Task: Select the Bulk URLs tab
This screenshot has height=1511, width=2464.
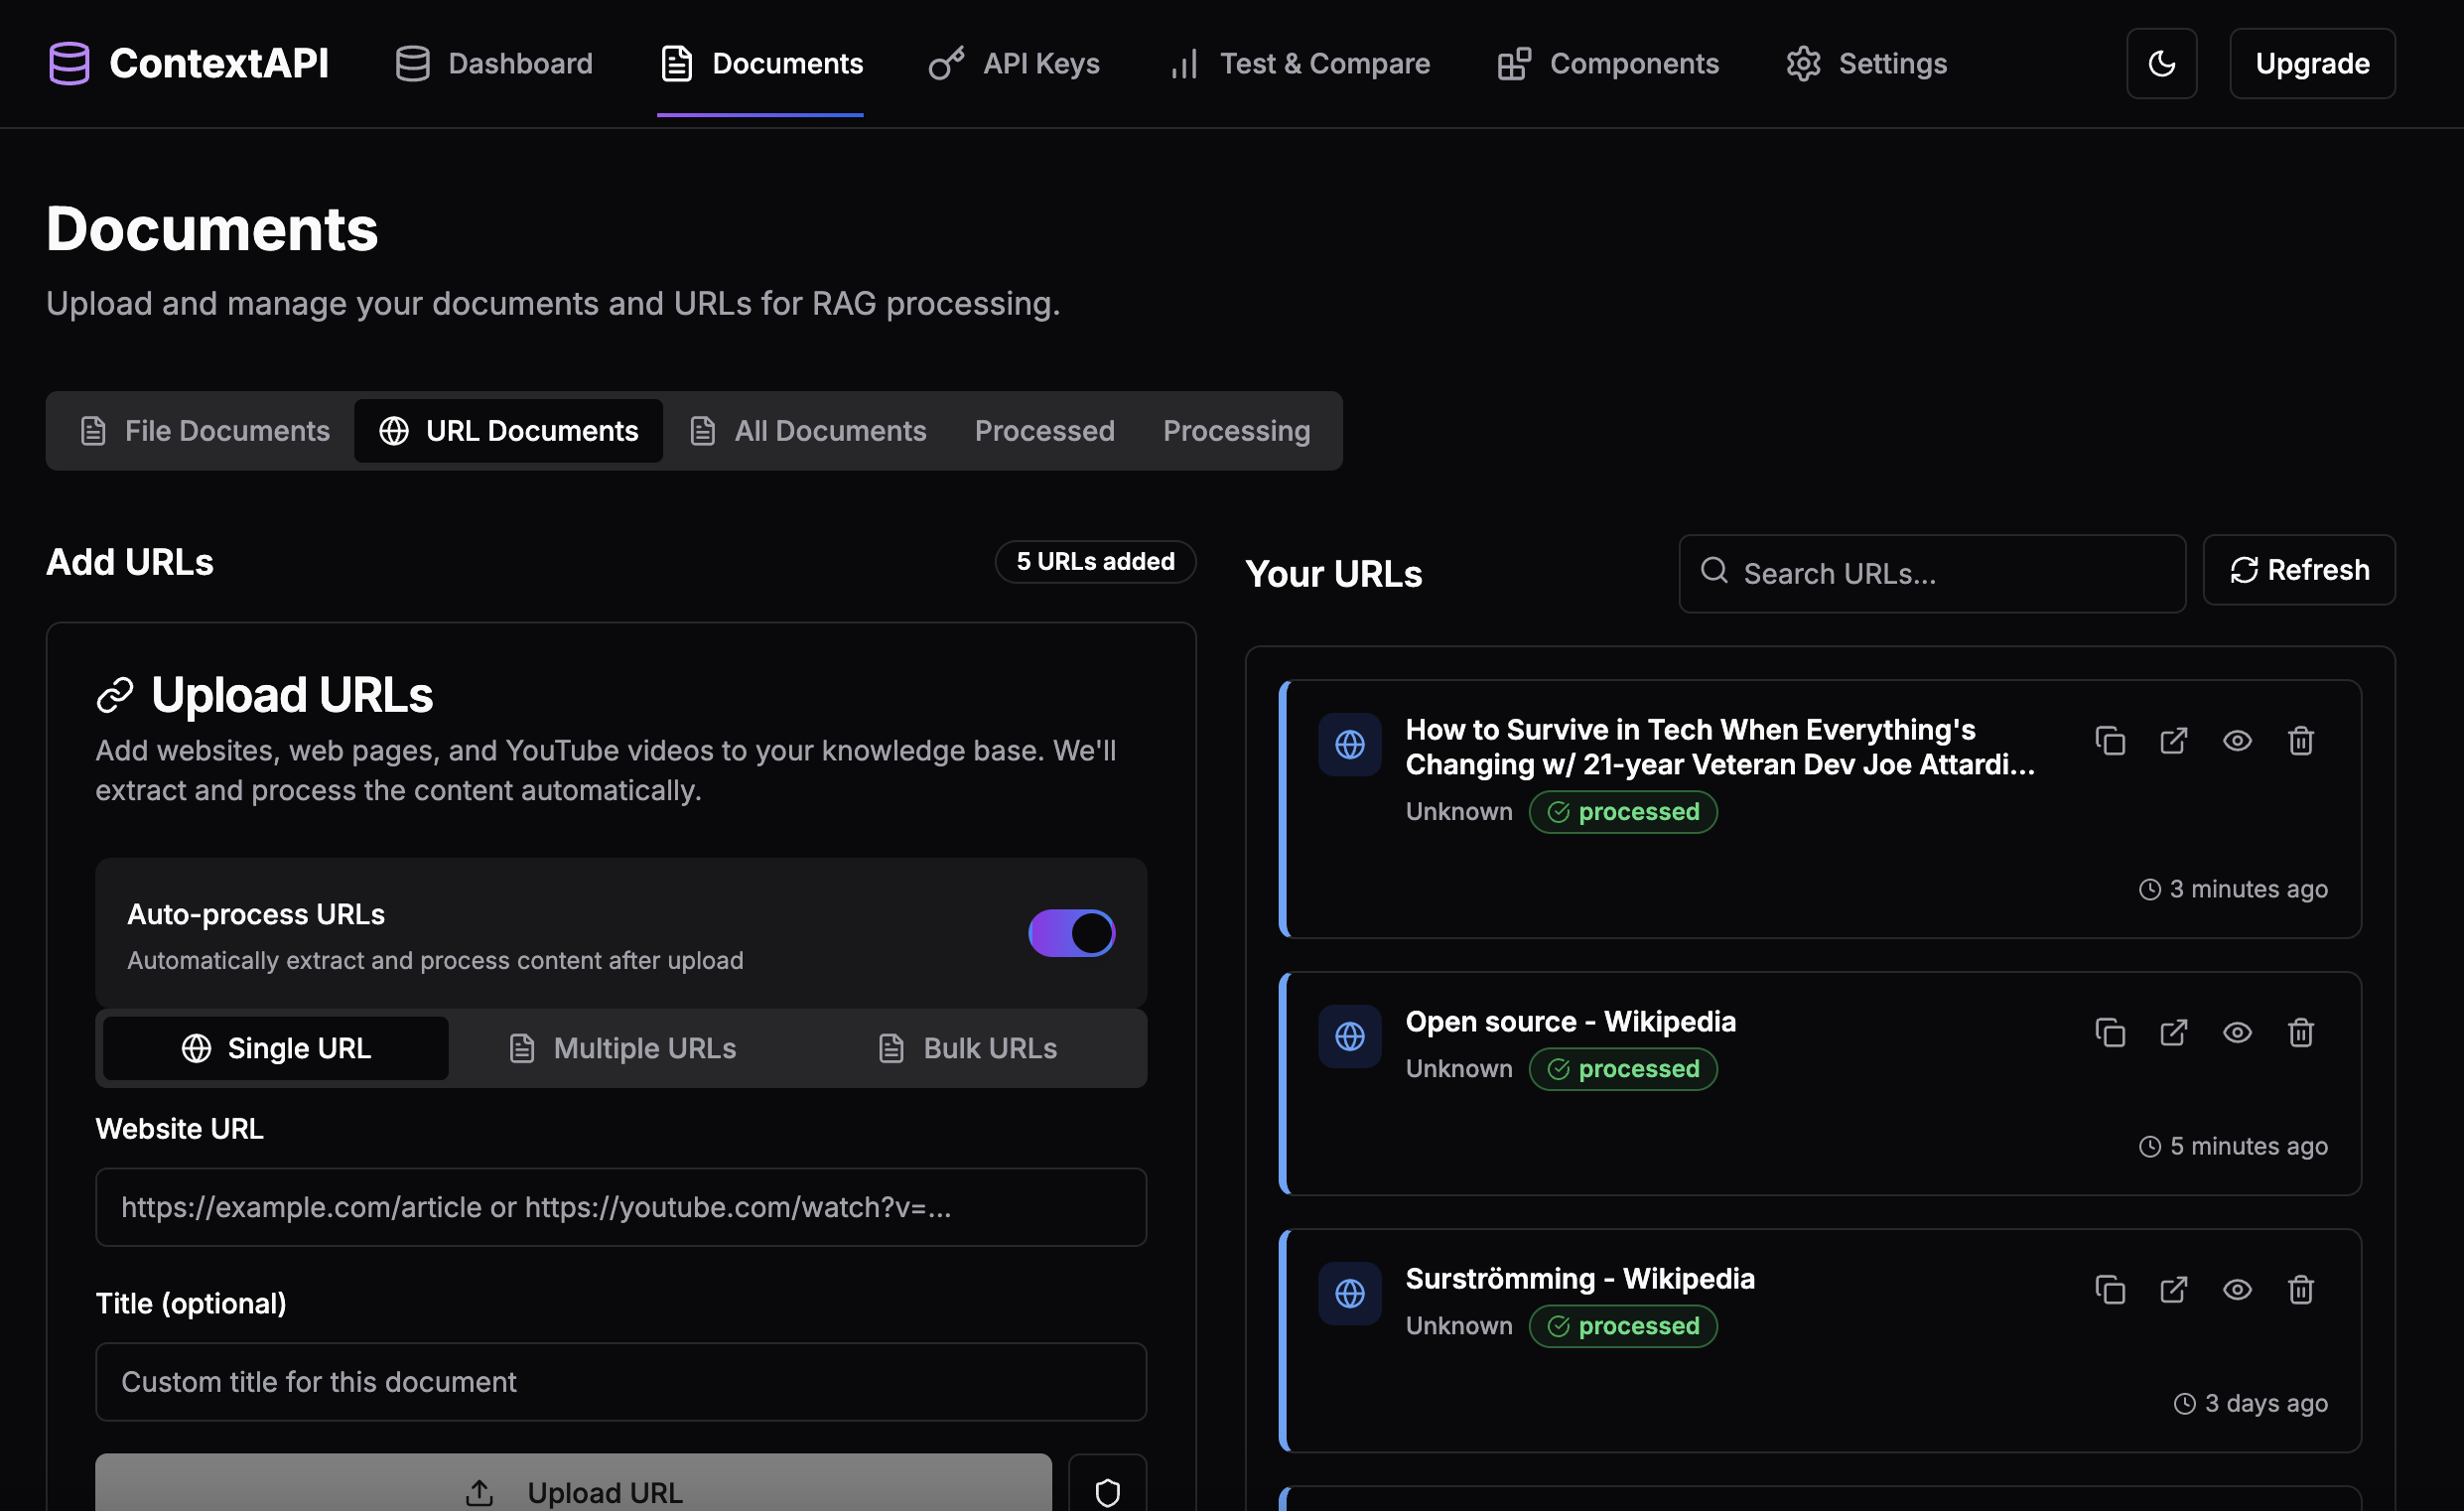Action: 967,1048
